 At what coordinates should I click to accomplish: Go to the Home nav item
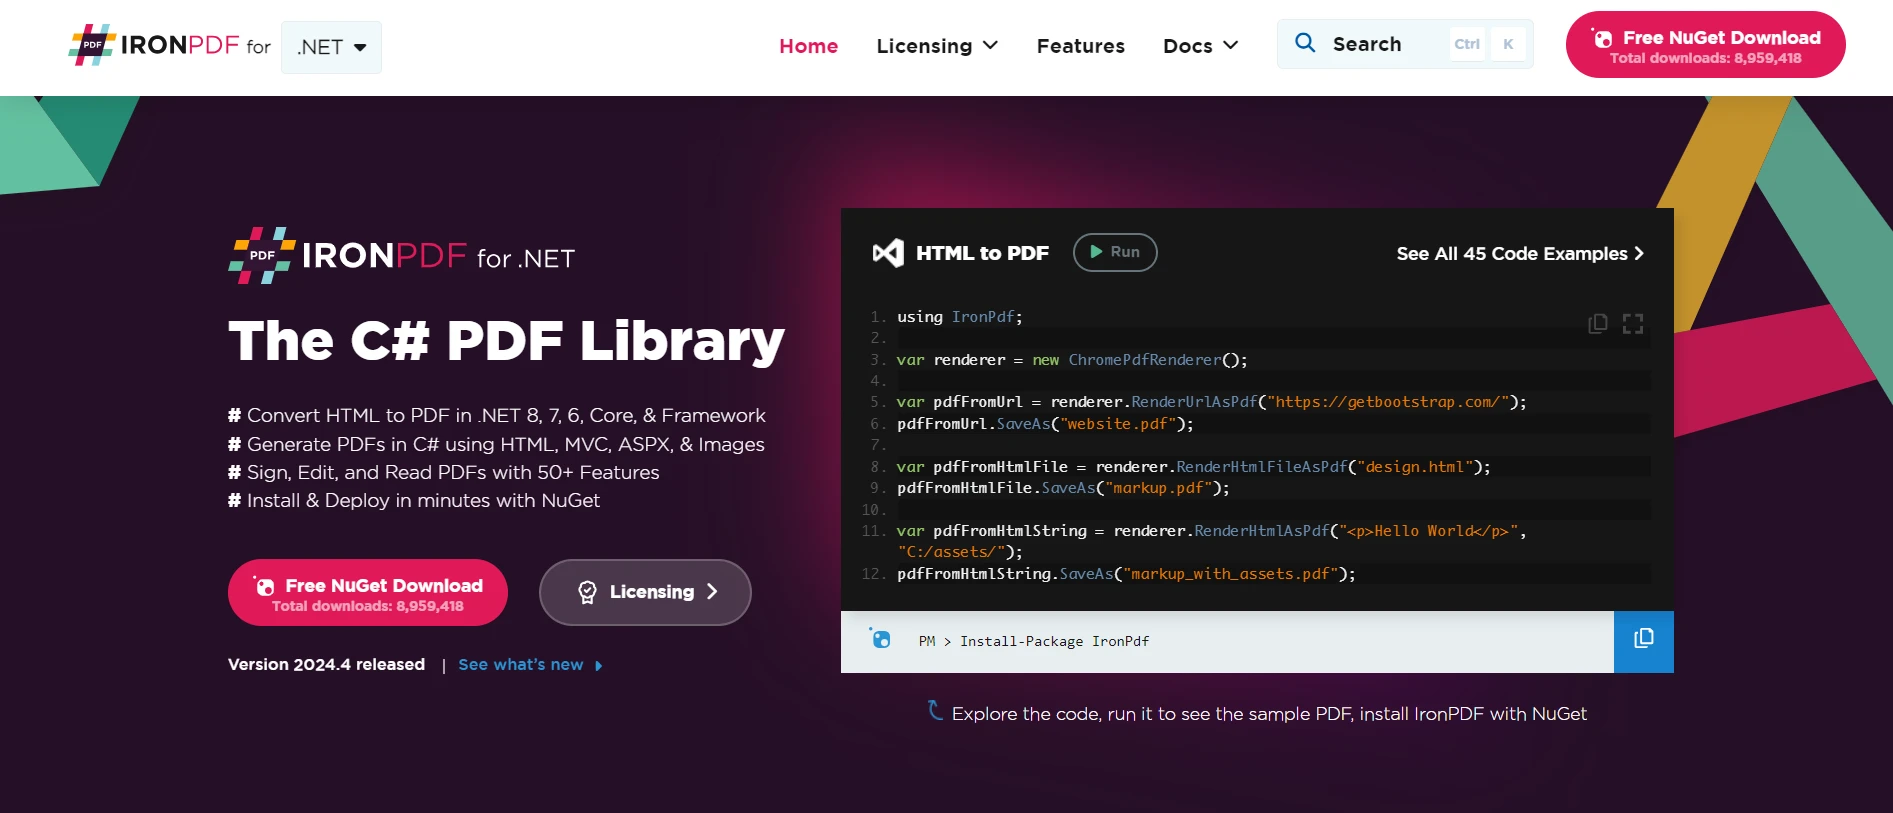coord(808,46)
